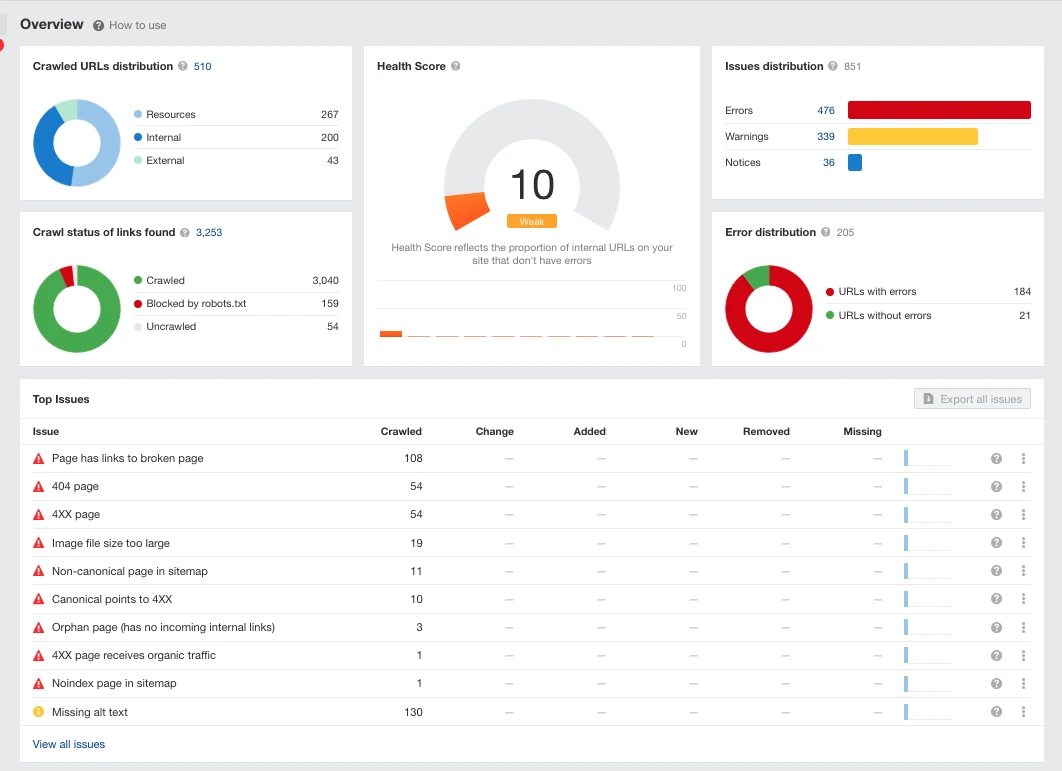Open three-dot menu for Noindex page in sitemap
The image size is (1062, 771).
[x=1023, y=684]
